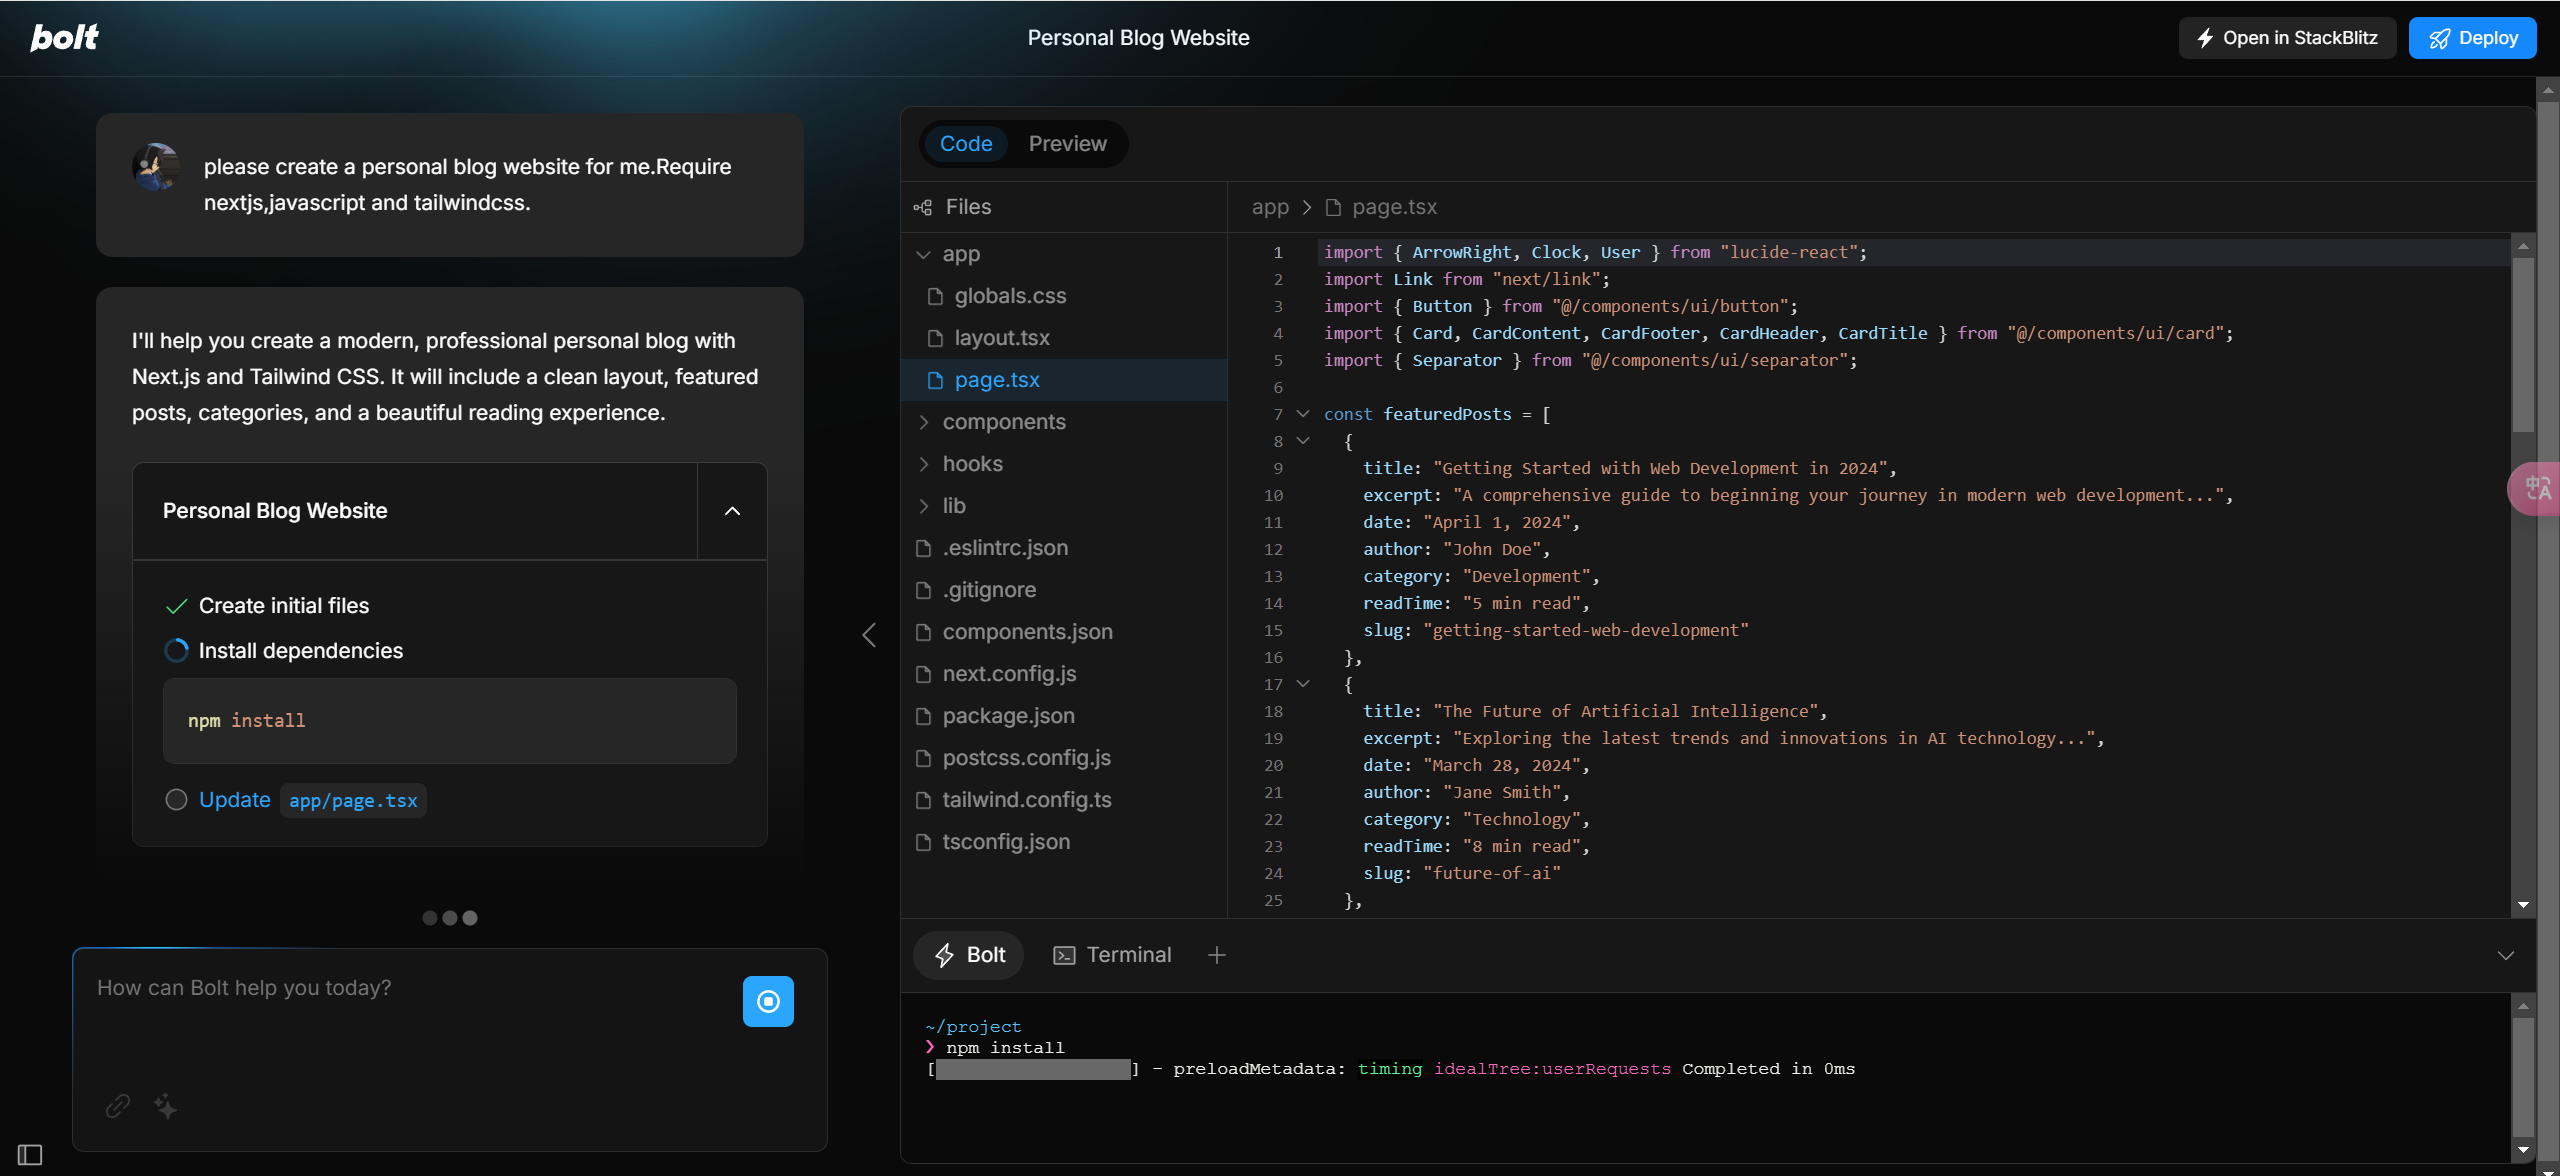Switch to Code view toggle
The width and height of the screenshot is (2560, 1176).
pyautogui.click(x=966, y=144)
